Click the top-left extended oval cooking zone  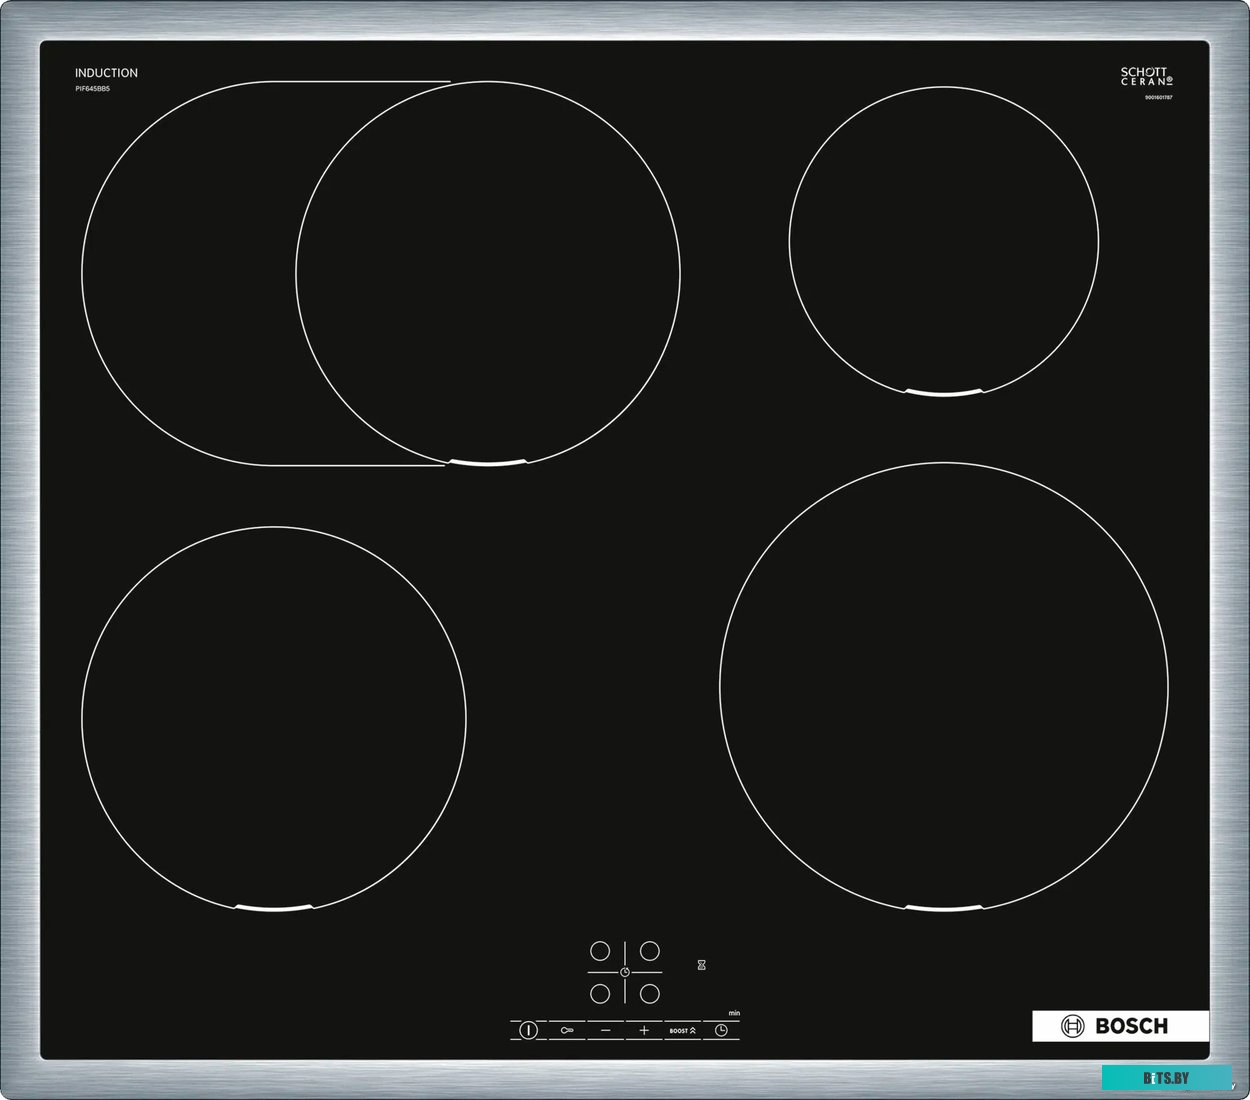click(x=380, y=273)
